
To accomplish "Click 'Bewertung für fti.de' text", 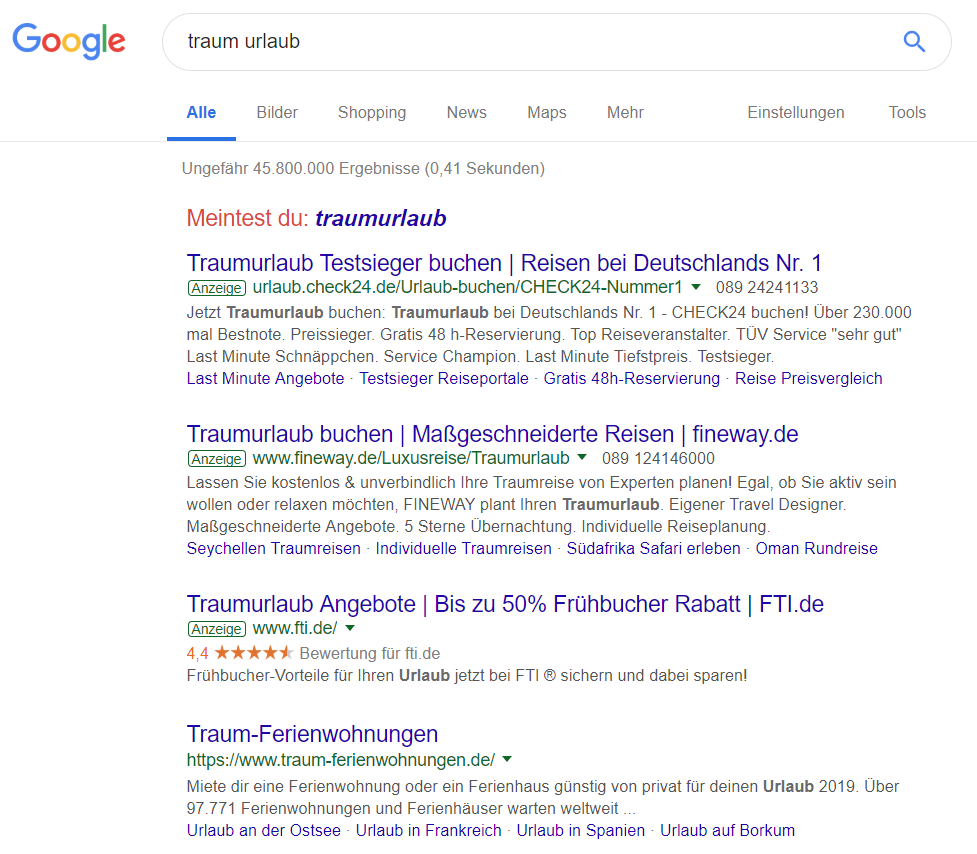I will 369,653.
